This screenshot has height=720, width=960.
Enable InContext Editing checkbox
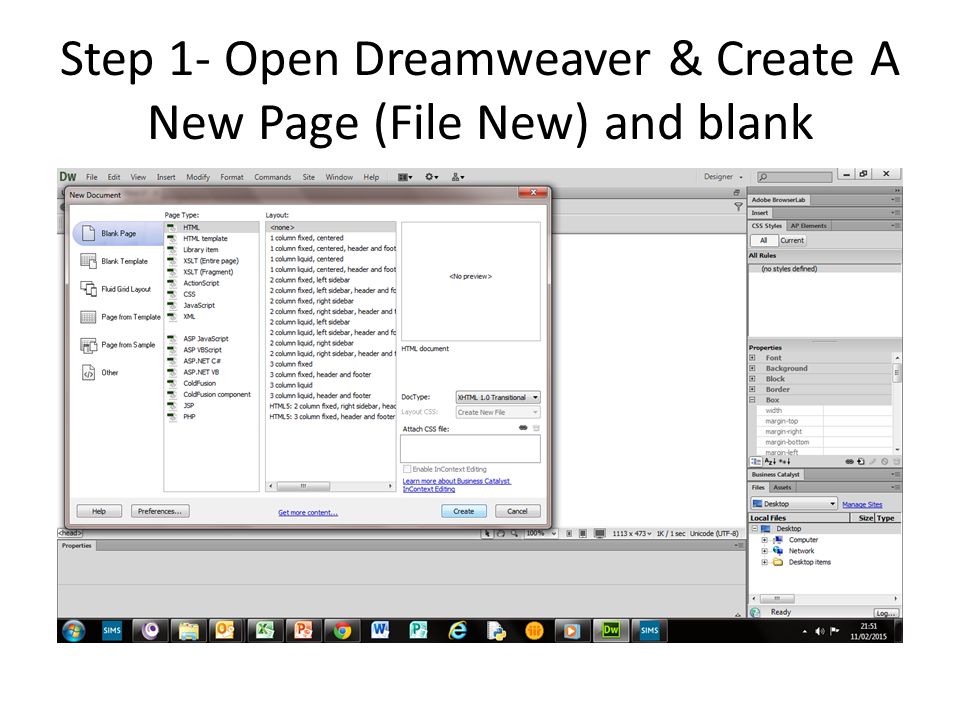pos(407,470)
